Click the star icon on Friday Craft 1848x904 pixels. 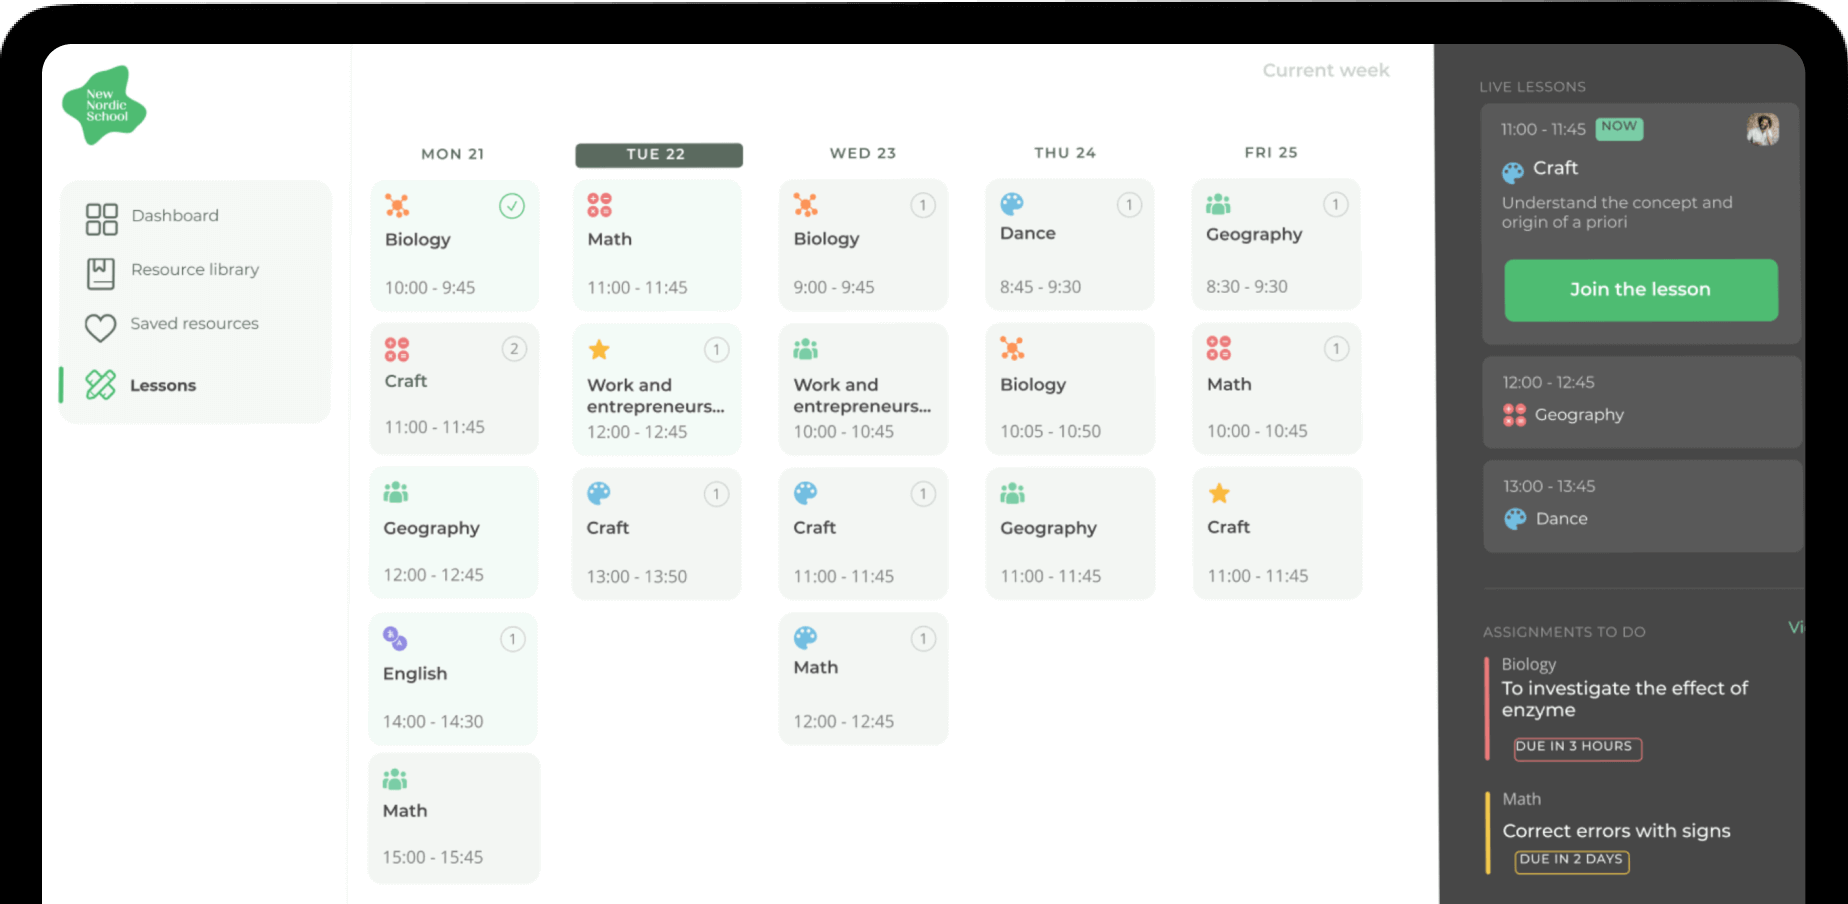tap(1219, 493)
